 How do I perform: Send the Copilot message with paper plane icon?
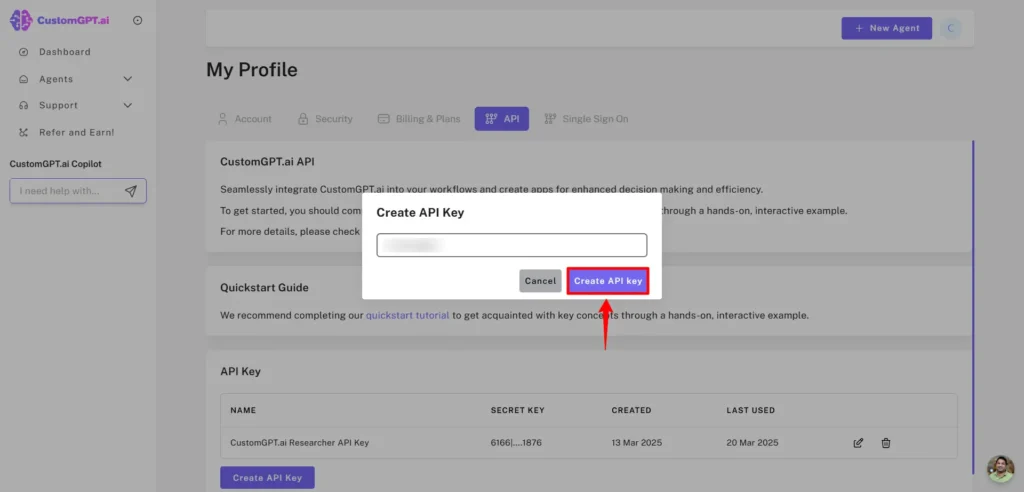click(131, 191)
